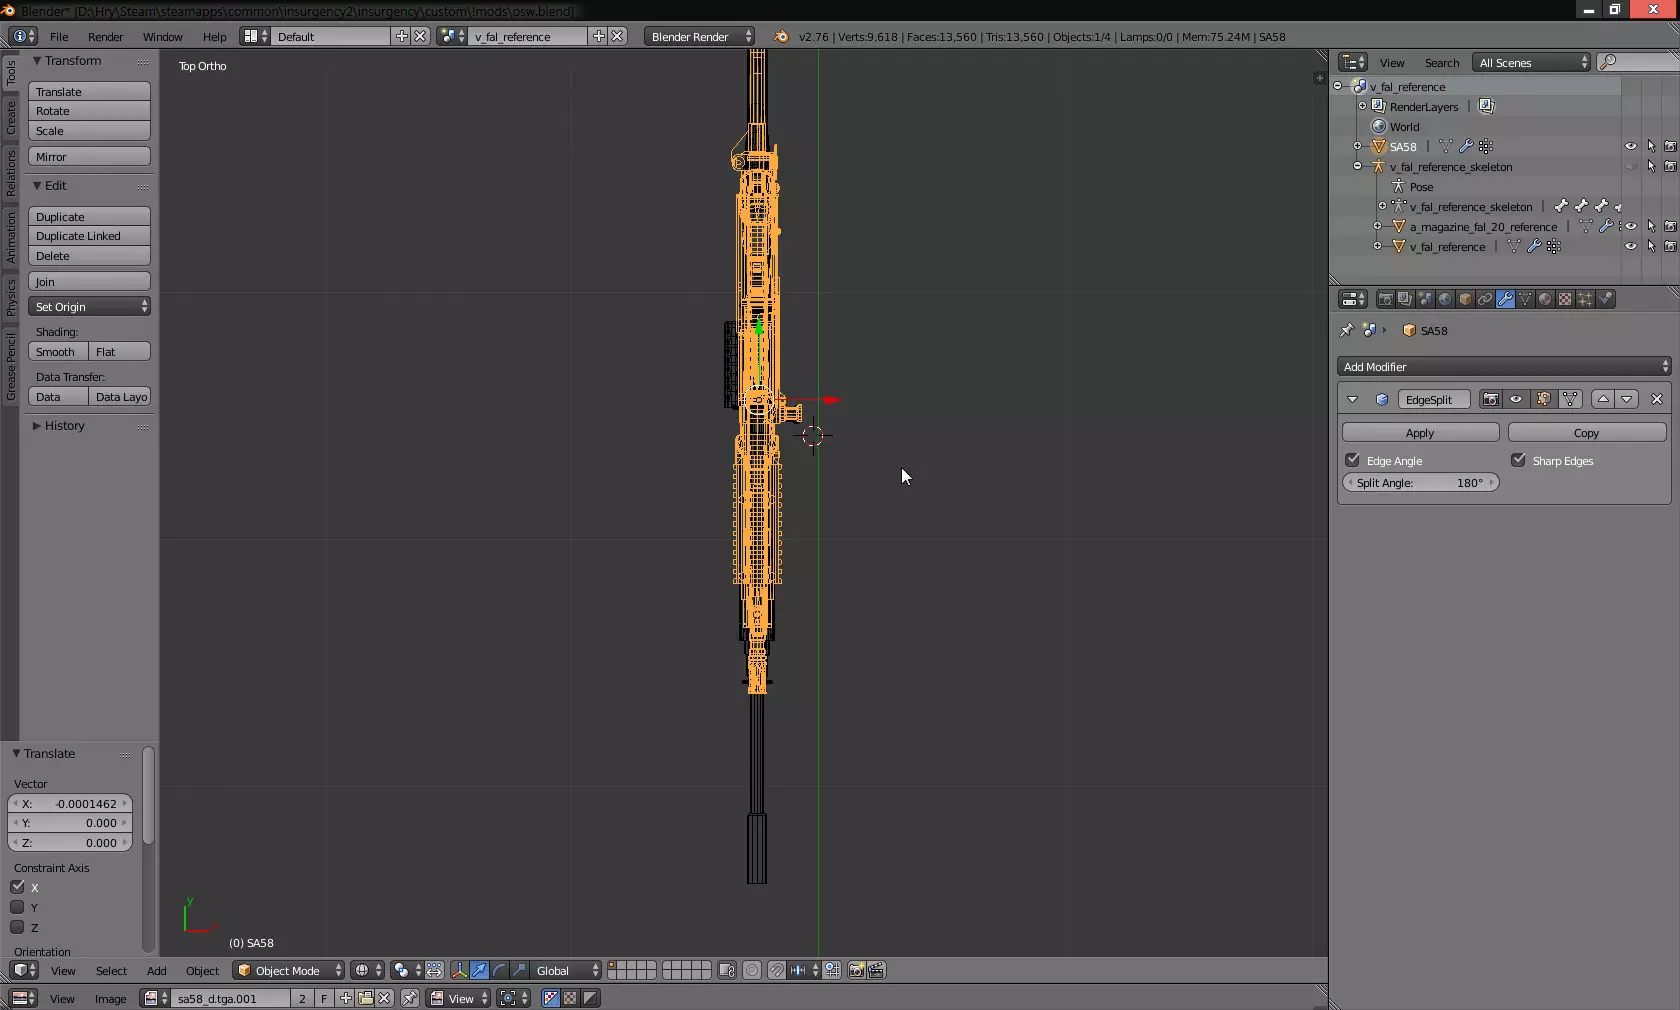Image resolution: width=1680 pixels, height=1010 pixels.
Task: Toggle EdgeSplit modifier edit mode display
Action: tap(1544, 399)
